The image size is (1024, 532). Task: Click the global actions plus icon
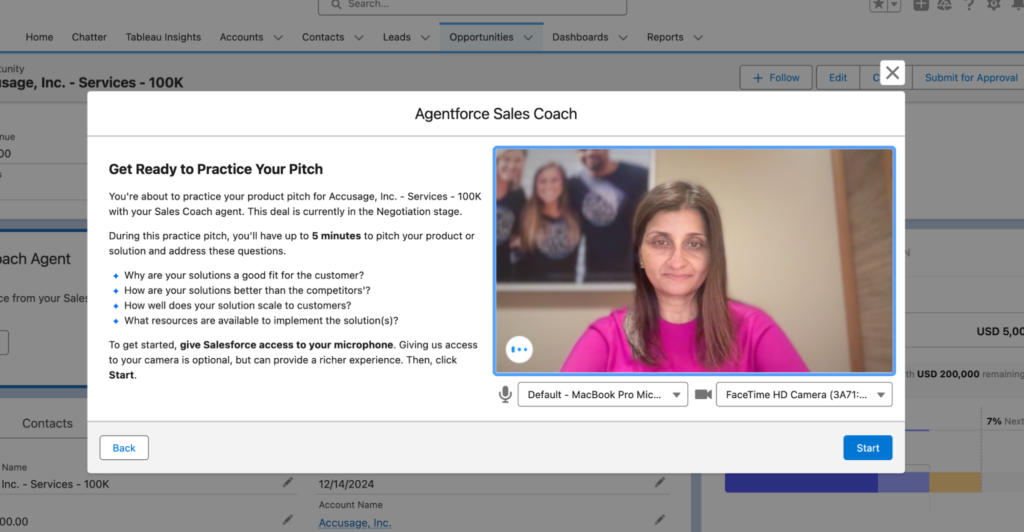921,5
